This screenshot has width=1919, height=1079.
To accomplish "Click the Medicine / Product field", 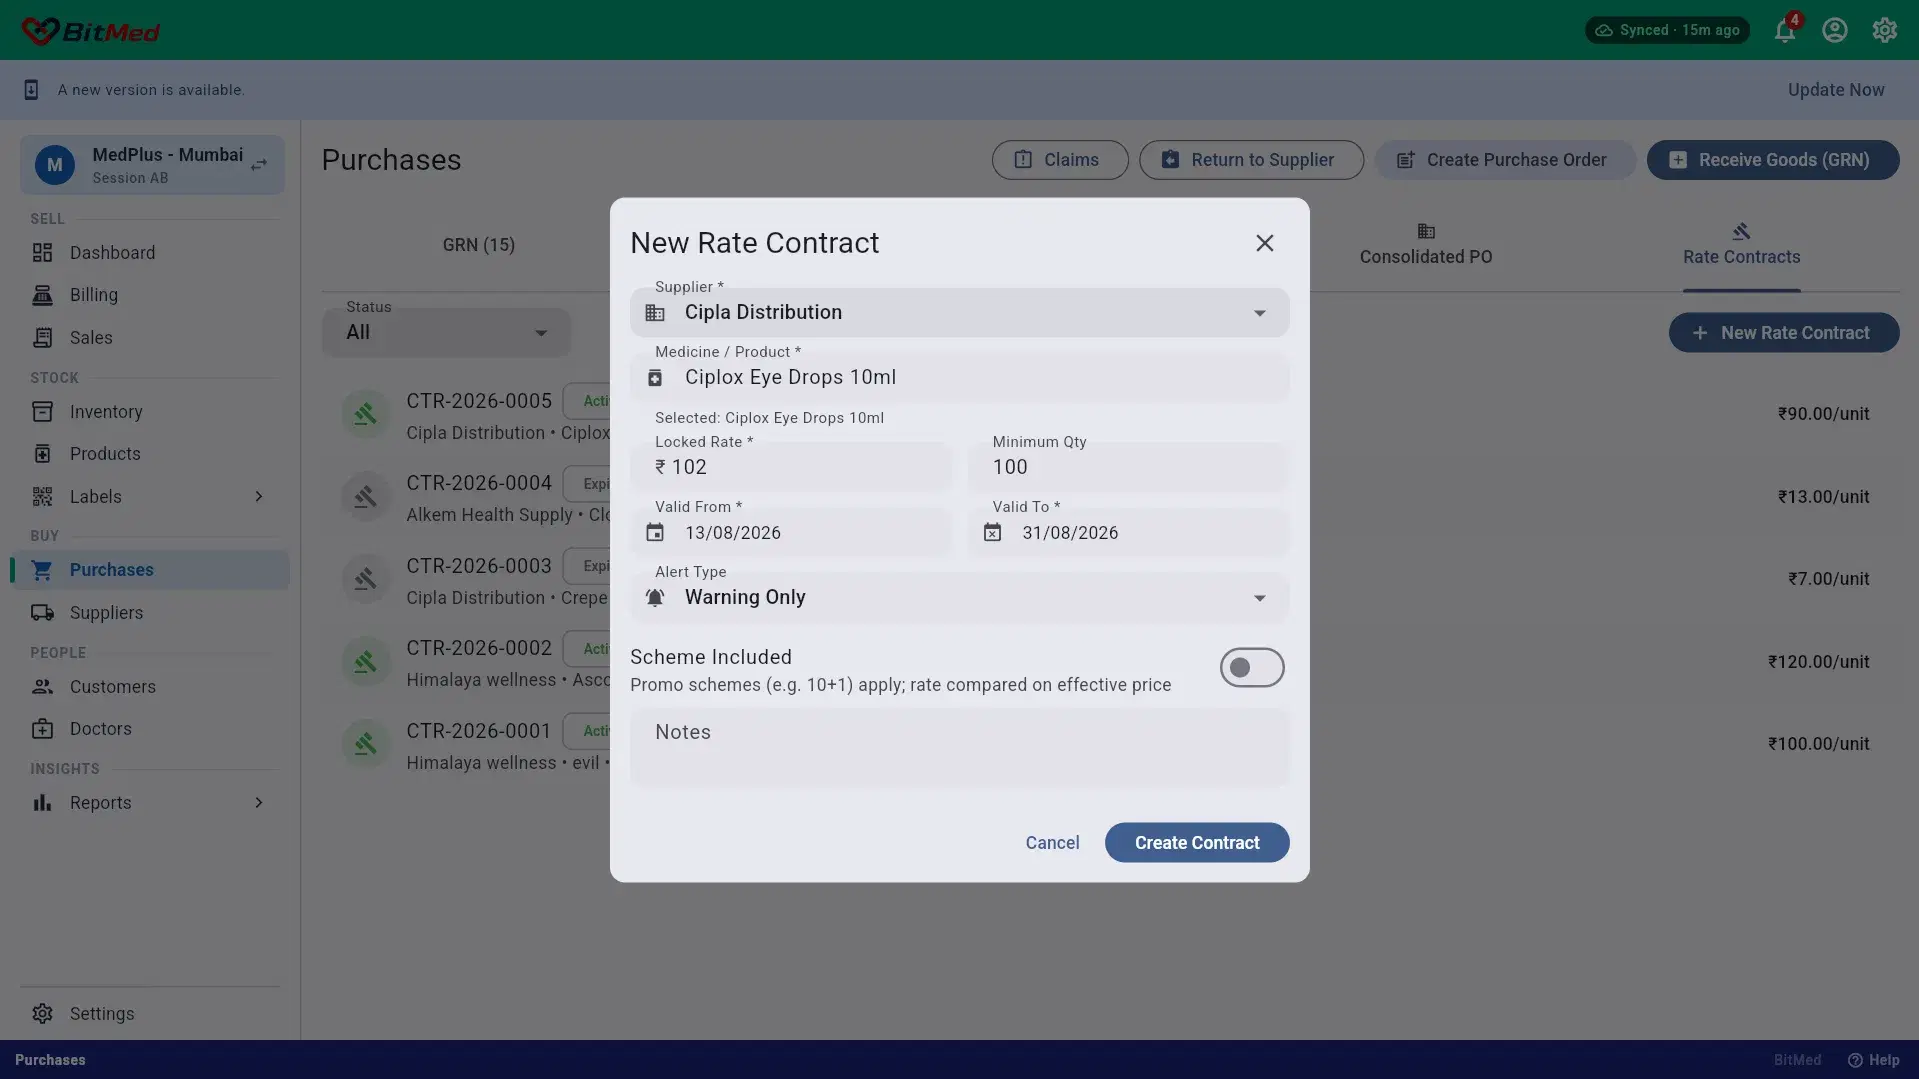I will click(959, 378).
